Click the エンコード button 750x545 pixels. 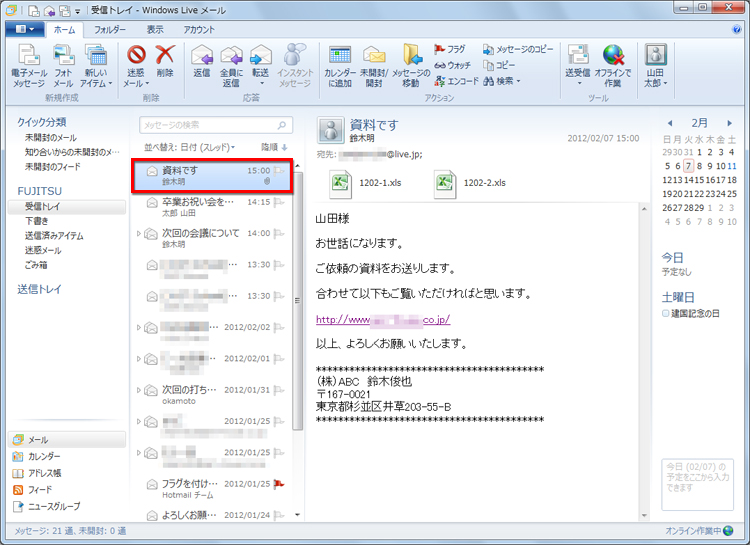click(x=456, y=81)
